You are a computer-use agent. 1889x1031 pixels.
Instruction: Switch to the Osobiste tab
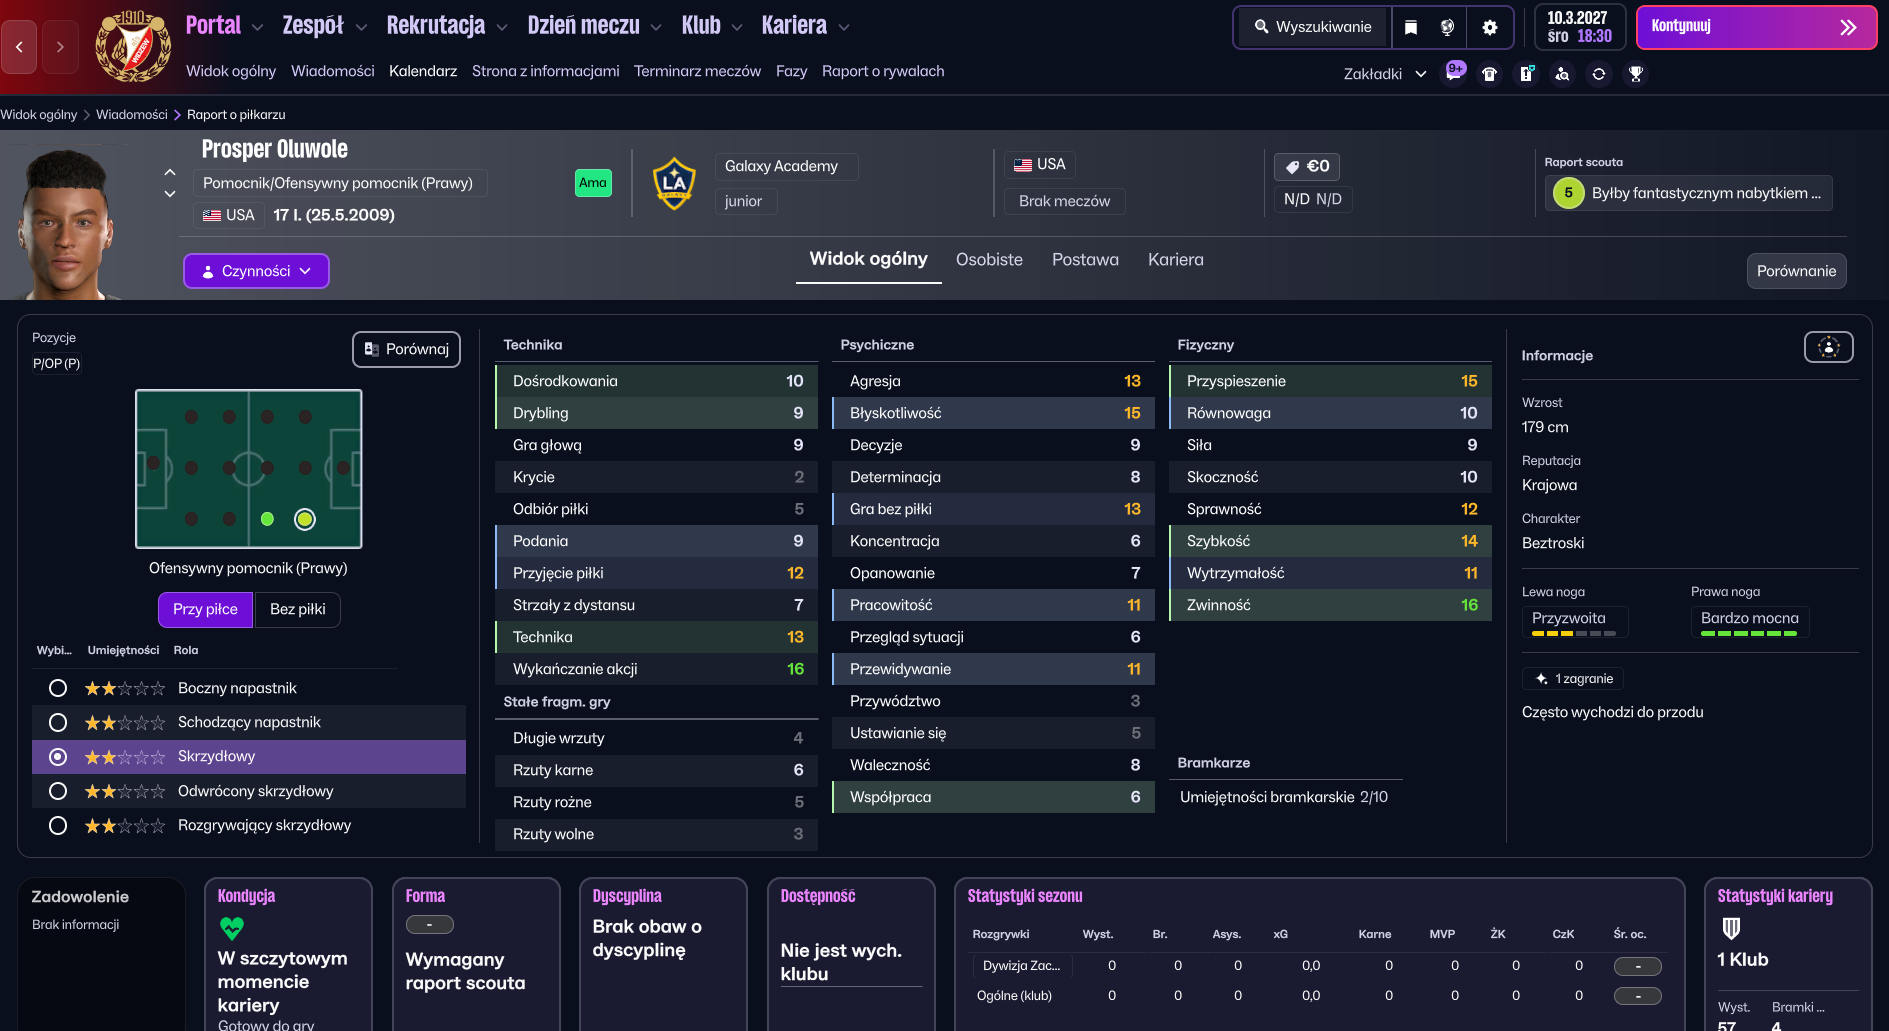989,260
